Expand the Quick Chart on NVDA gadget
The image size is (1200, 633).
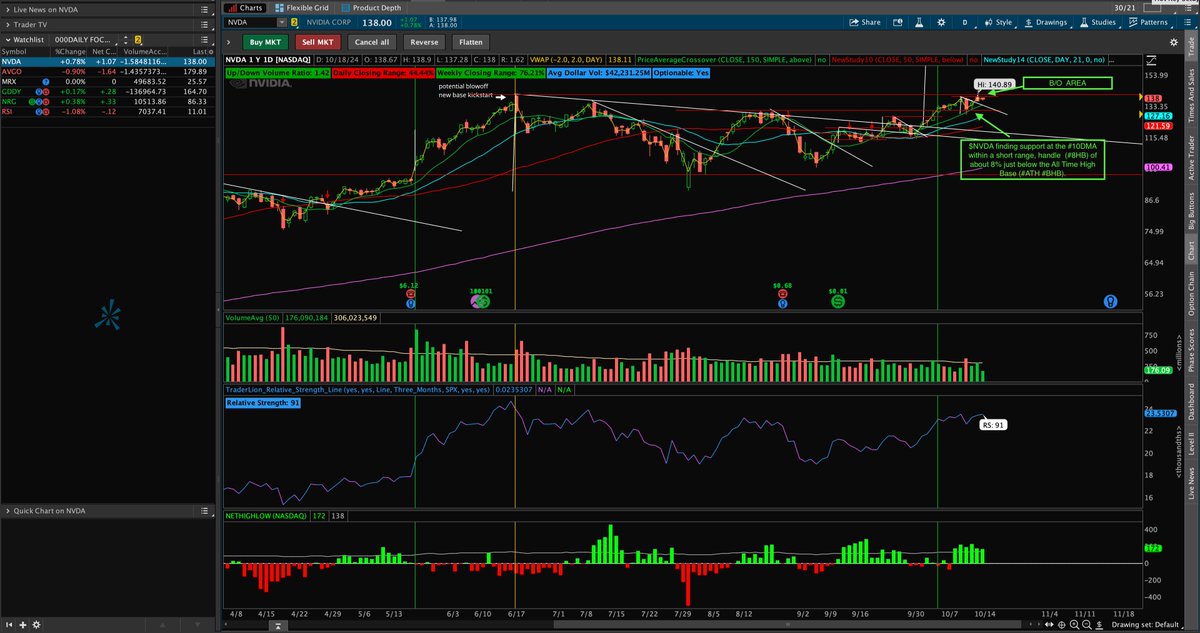tap(7, 511)
